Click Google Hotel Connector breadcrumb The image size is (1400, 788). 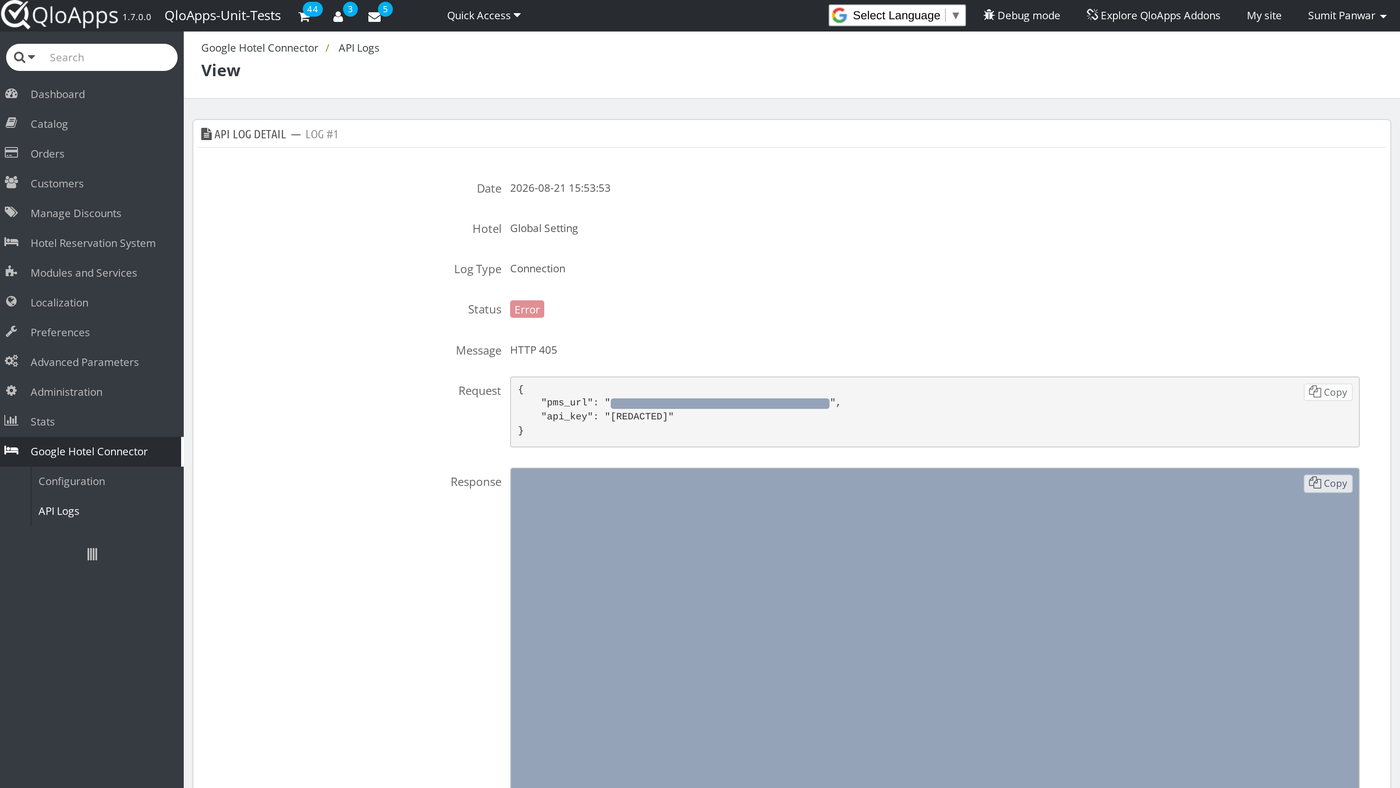[260, 48]
